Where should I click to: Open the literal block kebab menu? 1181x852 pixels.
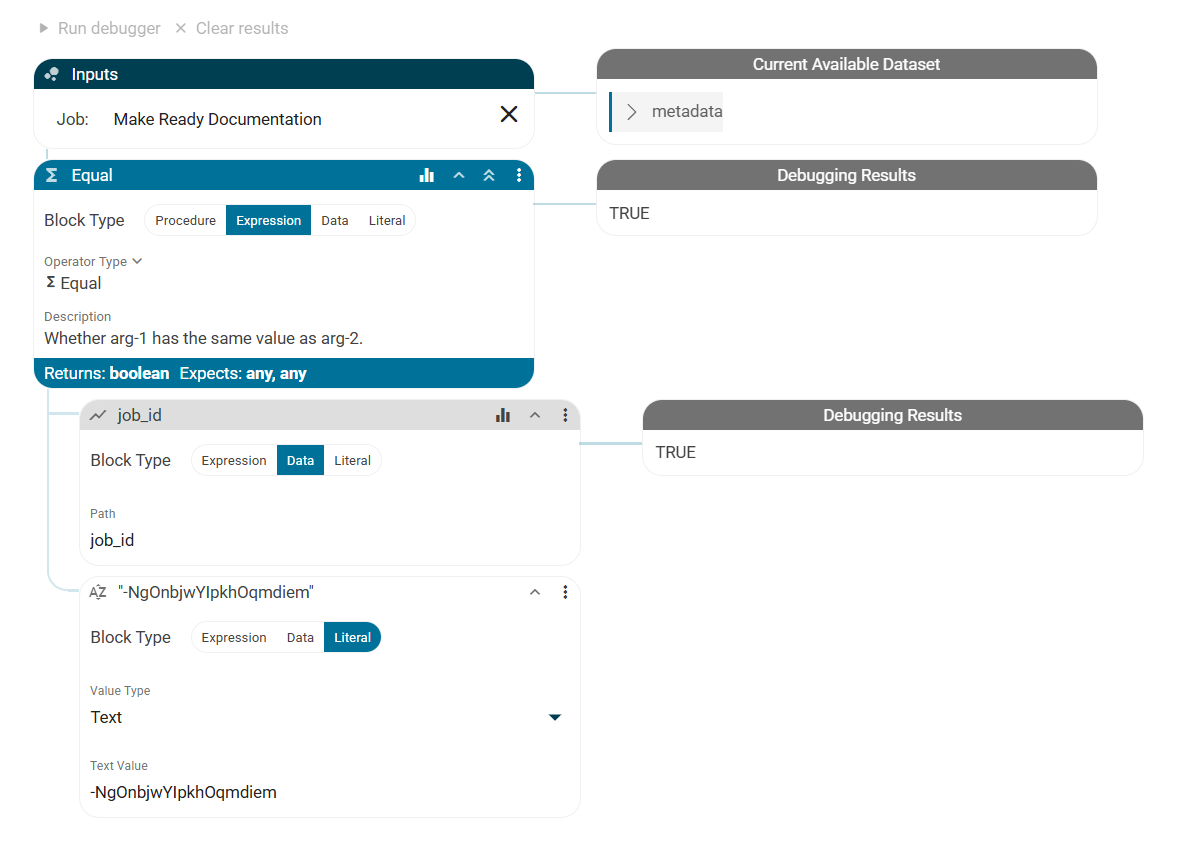565,592
